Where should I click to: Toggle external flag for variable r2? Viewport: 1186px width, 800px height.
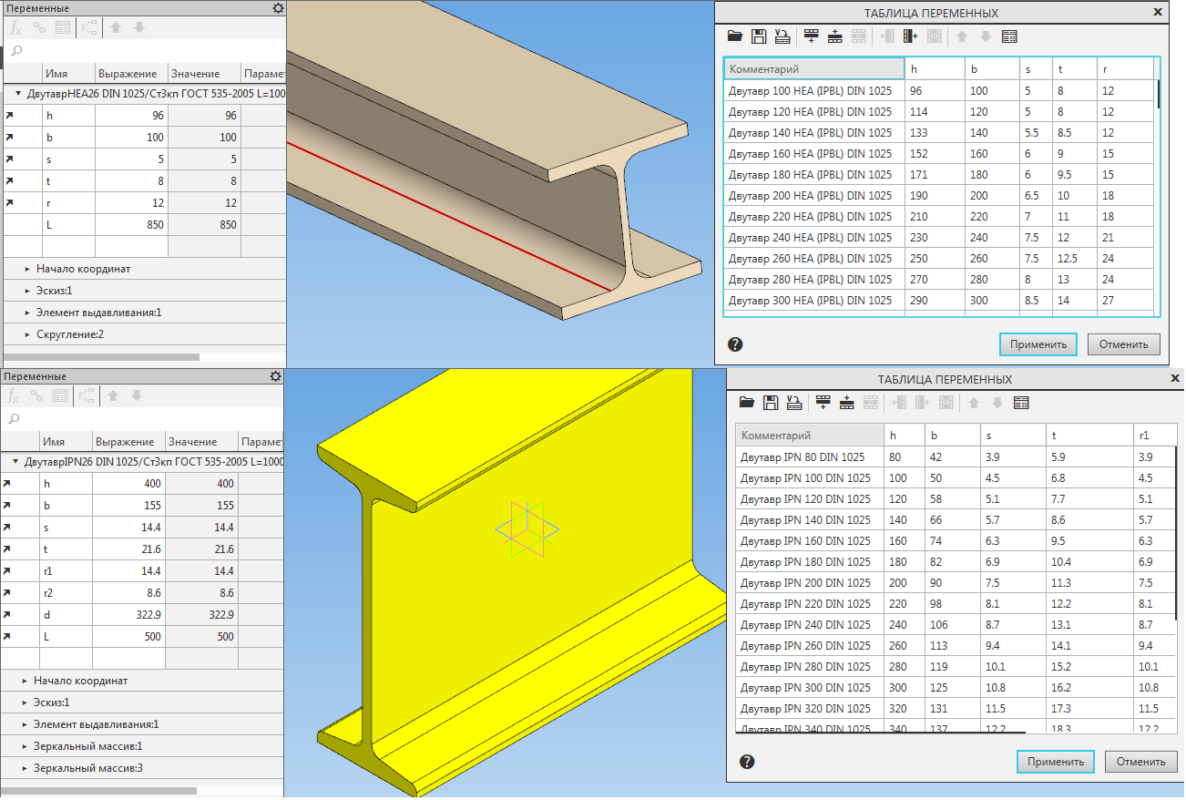(7, 594)
